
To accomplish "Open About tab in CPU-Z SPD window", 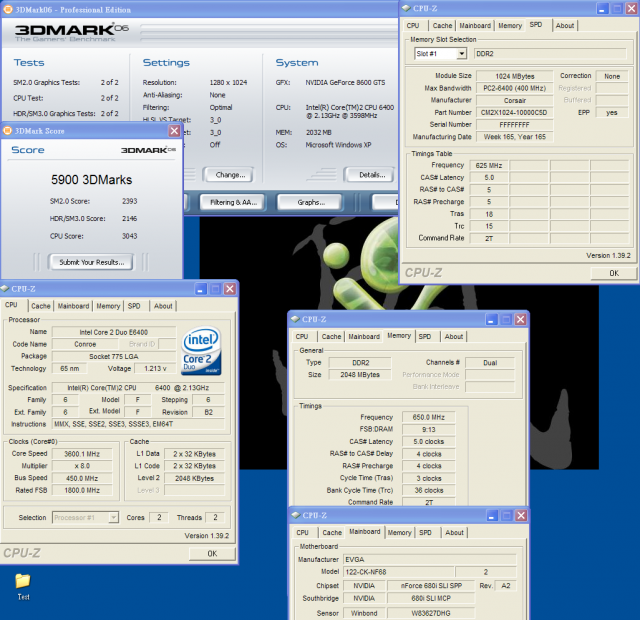I will pos(564,25).
